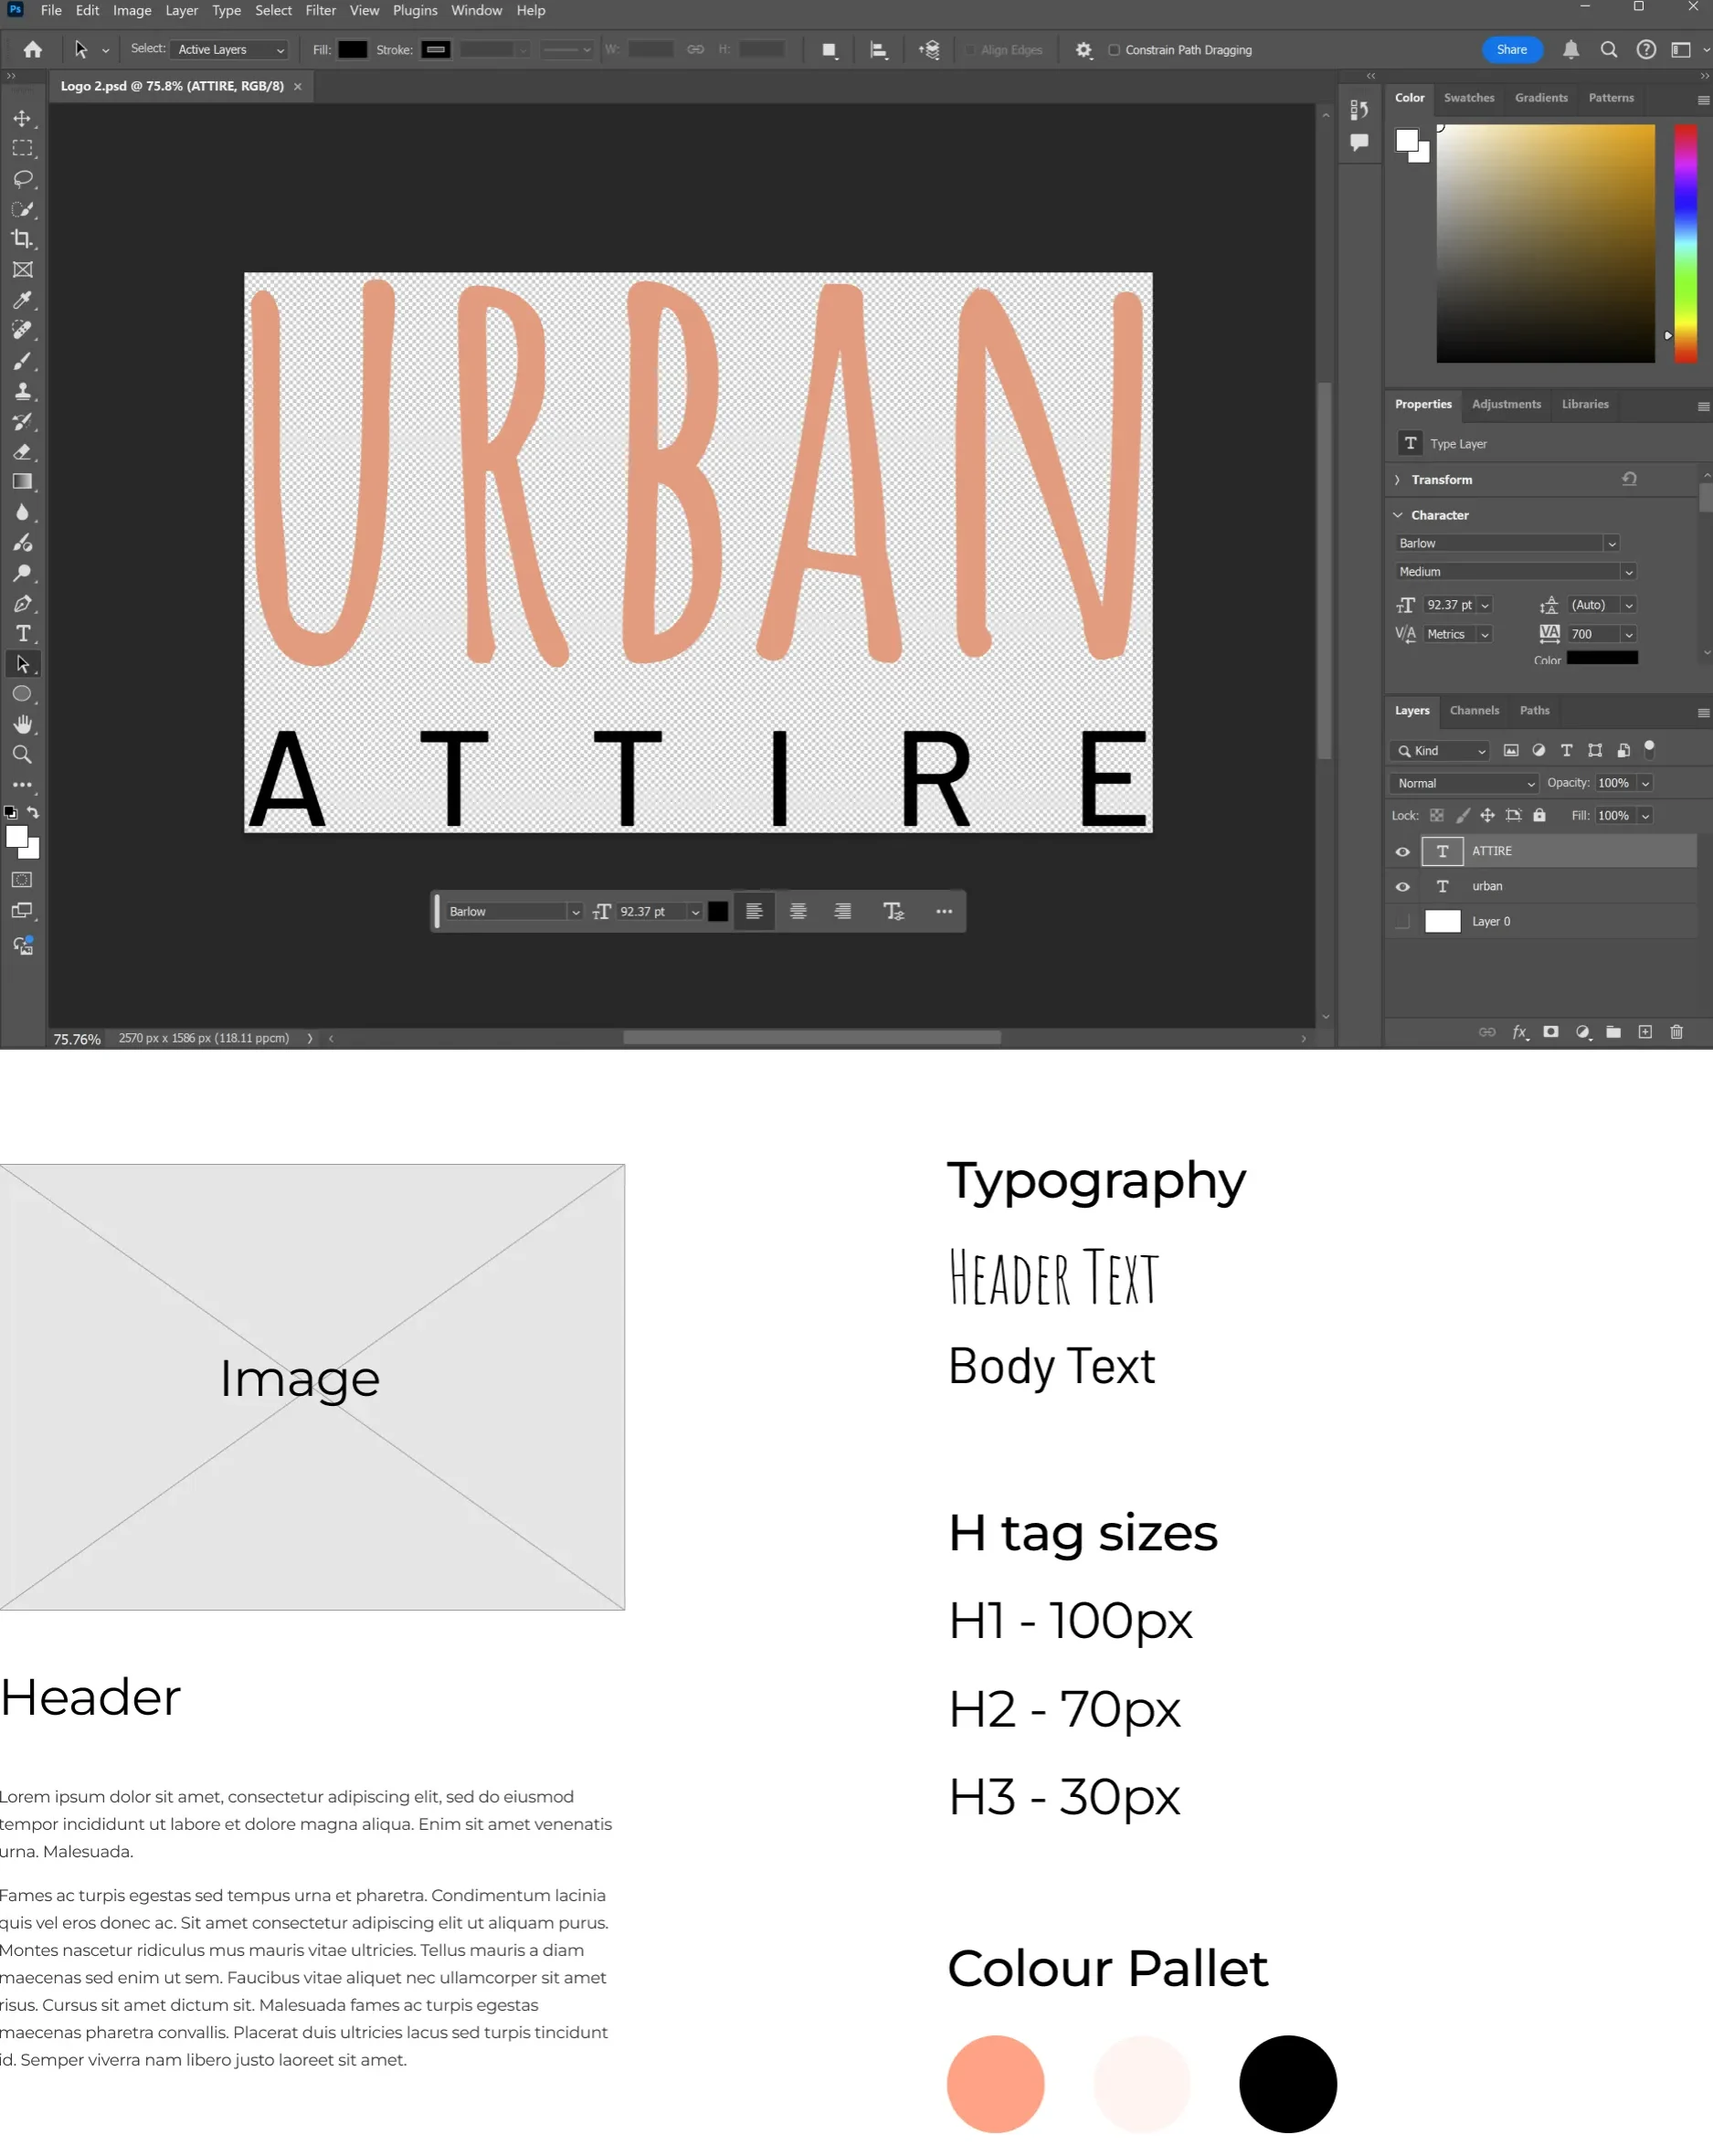Click the Add layer style fx icon

click(1520, 1032)
